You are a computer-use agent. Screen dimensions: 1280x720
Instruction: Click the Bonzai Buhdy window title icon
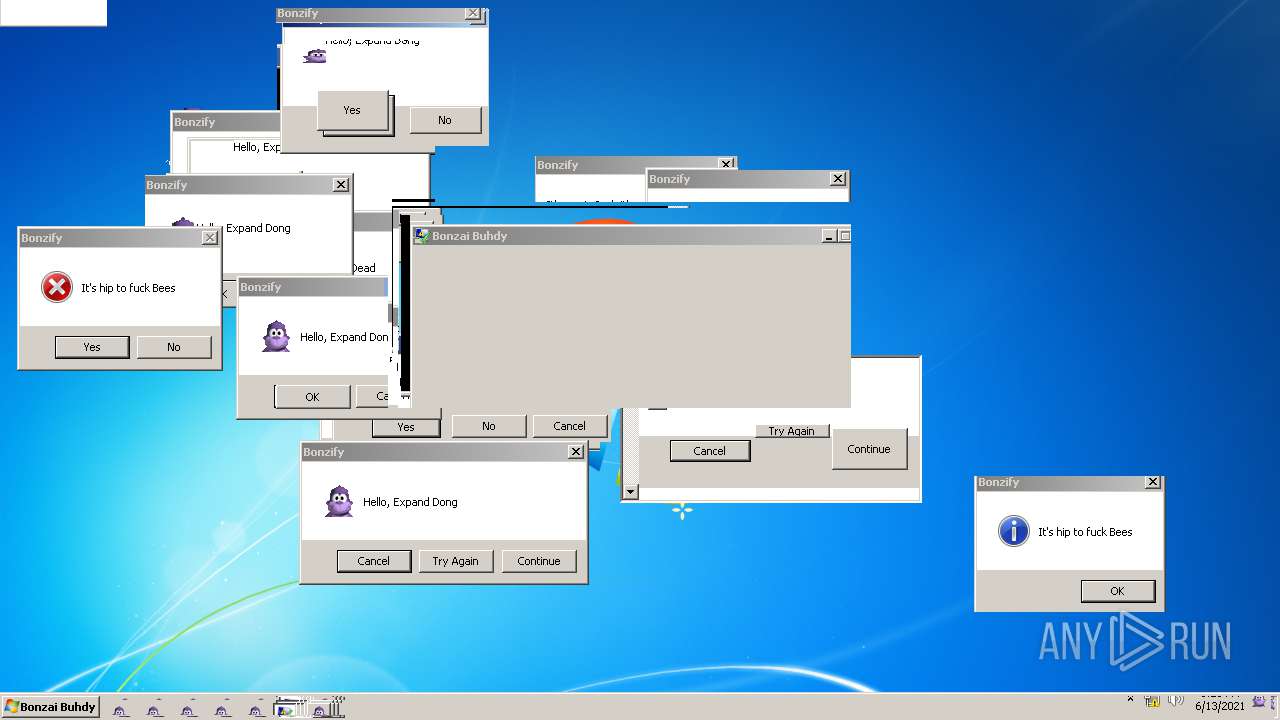click(x=422, y=236)
